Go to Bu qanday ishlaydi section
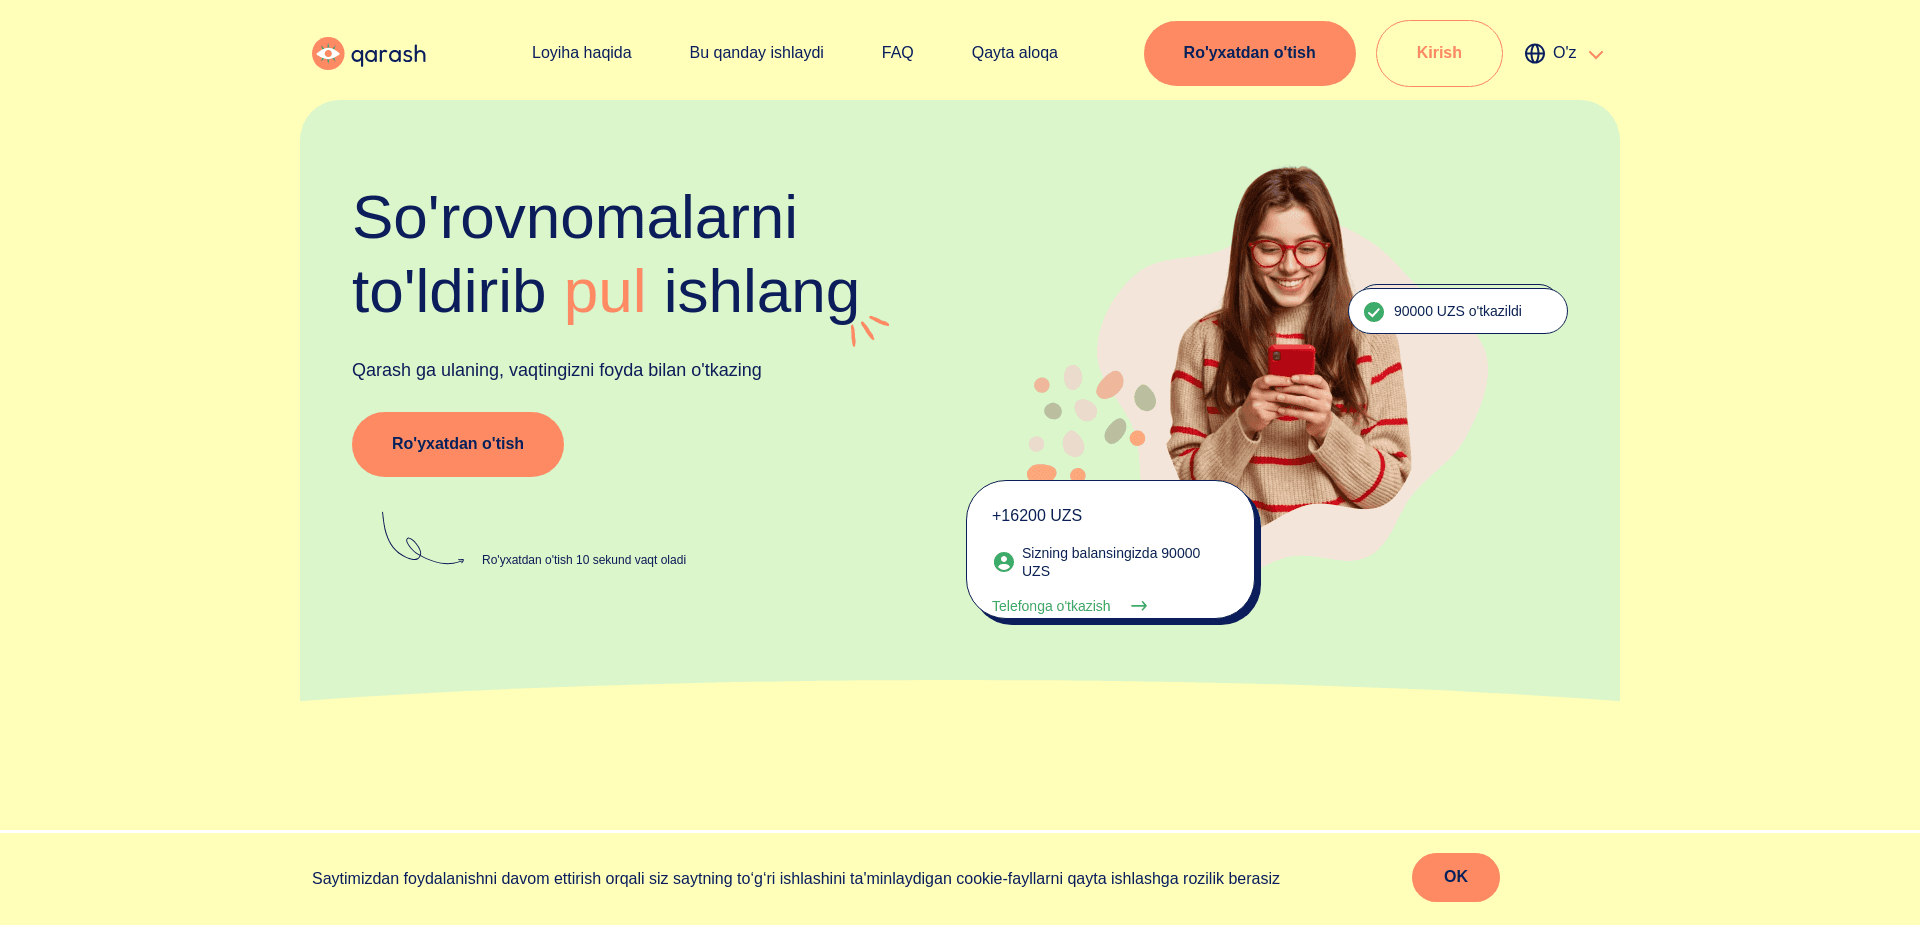Screen dimensions: 1920x925 [x=757, y=53]
